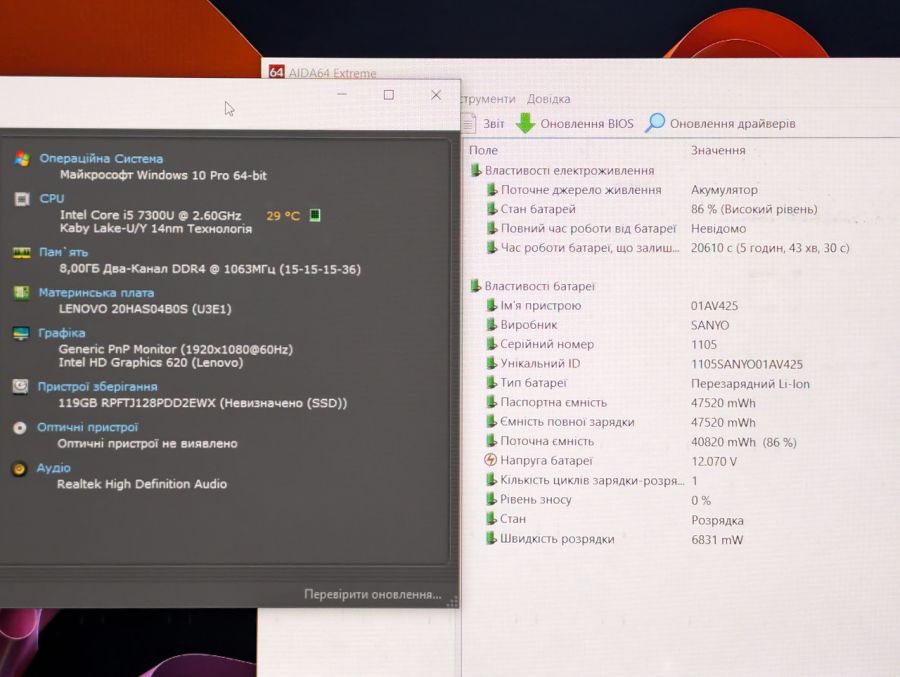Click the battery icon beside Рівень зносу
Image resolution: width=900 pixels, height=677 pixels.
[491, 499]
